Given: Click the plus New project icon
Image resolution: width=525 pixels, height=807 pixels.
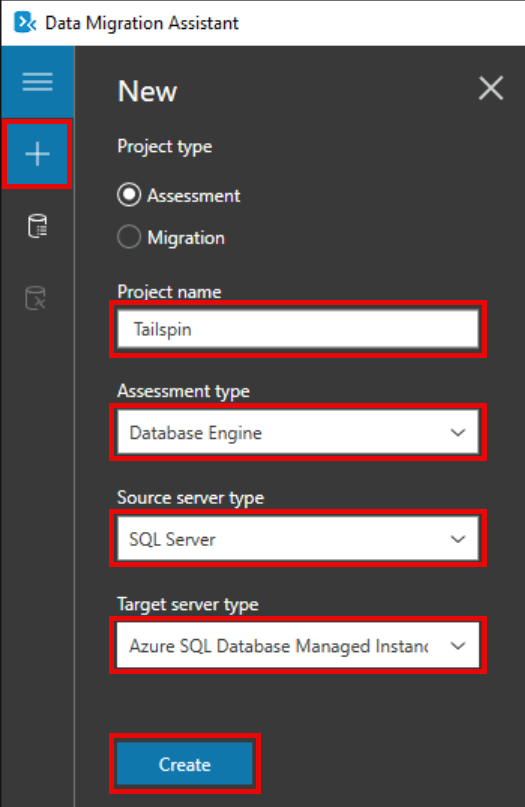Looking at the screenshot, I should pyautogui.click(x=37, y=154).
